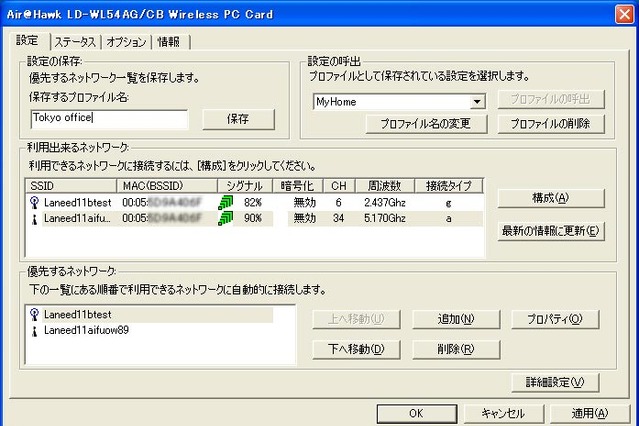Click channel 34 cell
This screenshot has height=426, width=639.
point(338,219)
